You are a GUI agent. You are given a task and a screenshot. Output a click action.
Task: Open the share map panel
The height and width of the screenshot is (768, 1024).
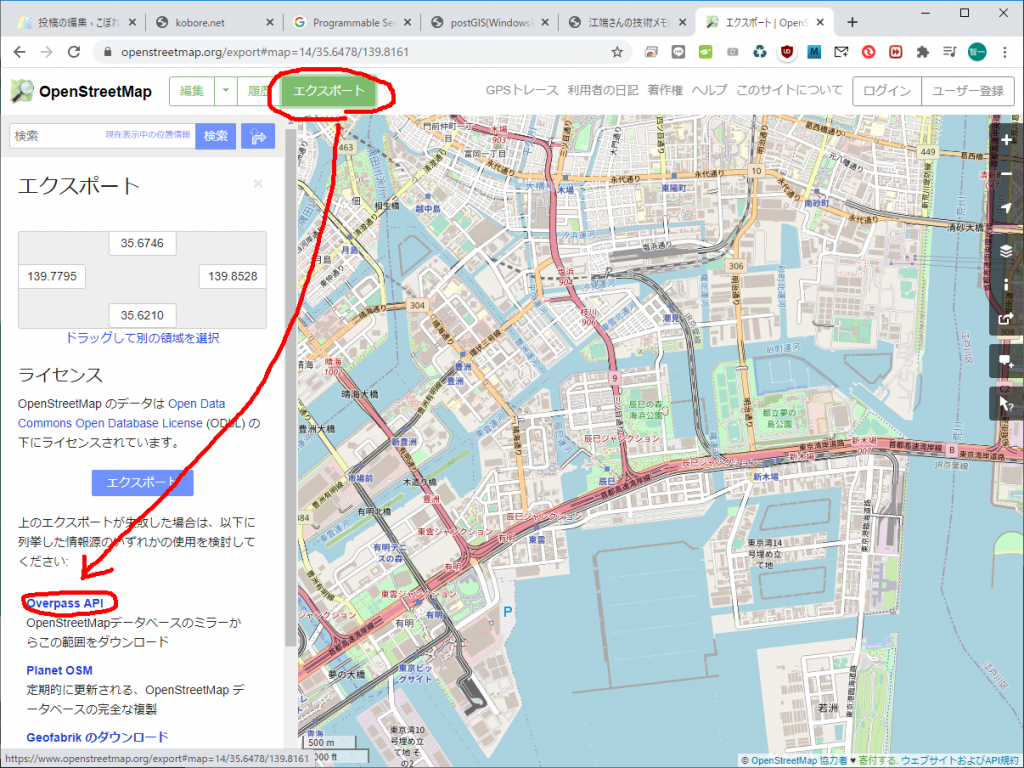click(x=1006, y=319)
